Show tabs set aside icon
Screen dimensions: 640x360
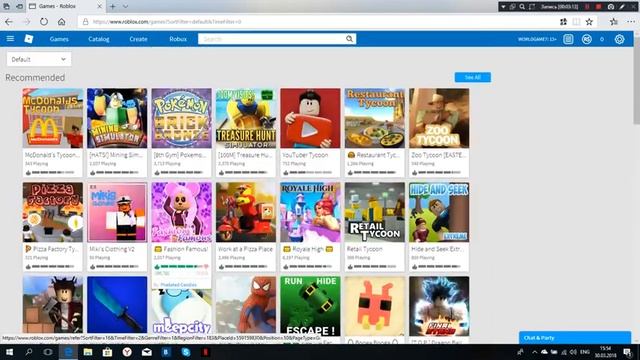click(7, 6)
